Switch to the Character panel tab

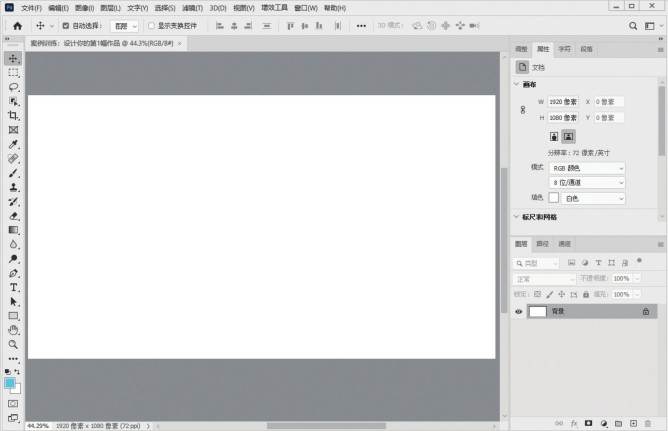[x=564, y=49]
